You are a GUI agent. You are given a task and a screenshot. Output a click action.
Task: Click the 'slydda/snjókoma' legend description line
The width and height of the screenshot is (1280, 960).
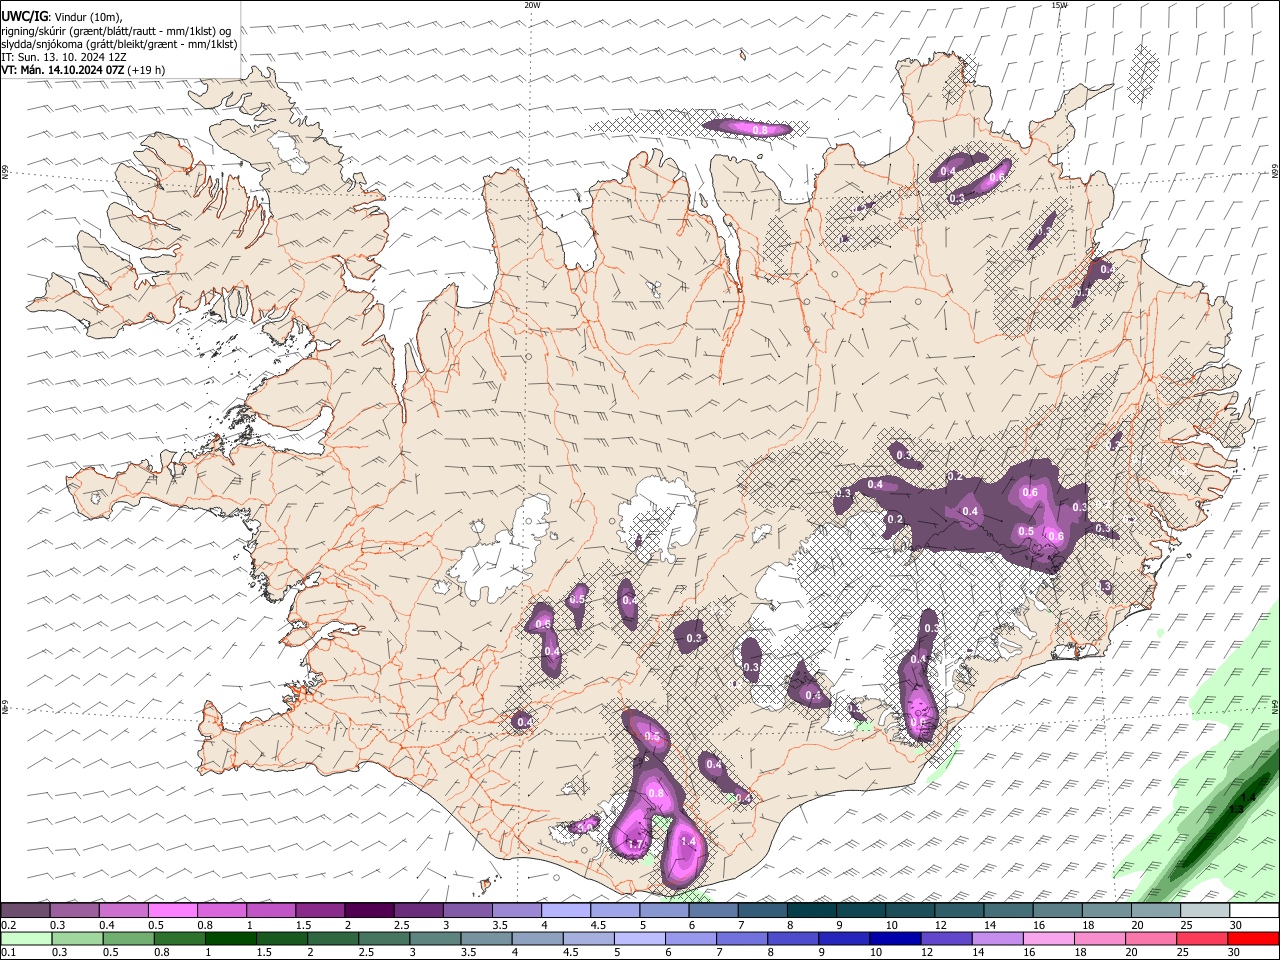[119, 44]
